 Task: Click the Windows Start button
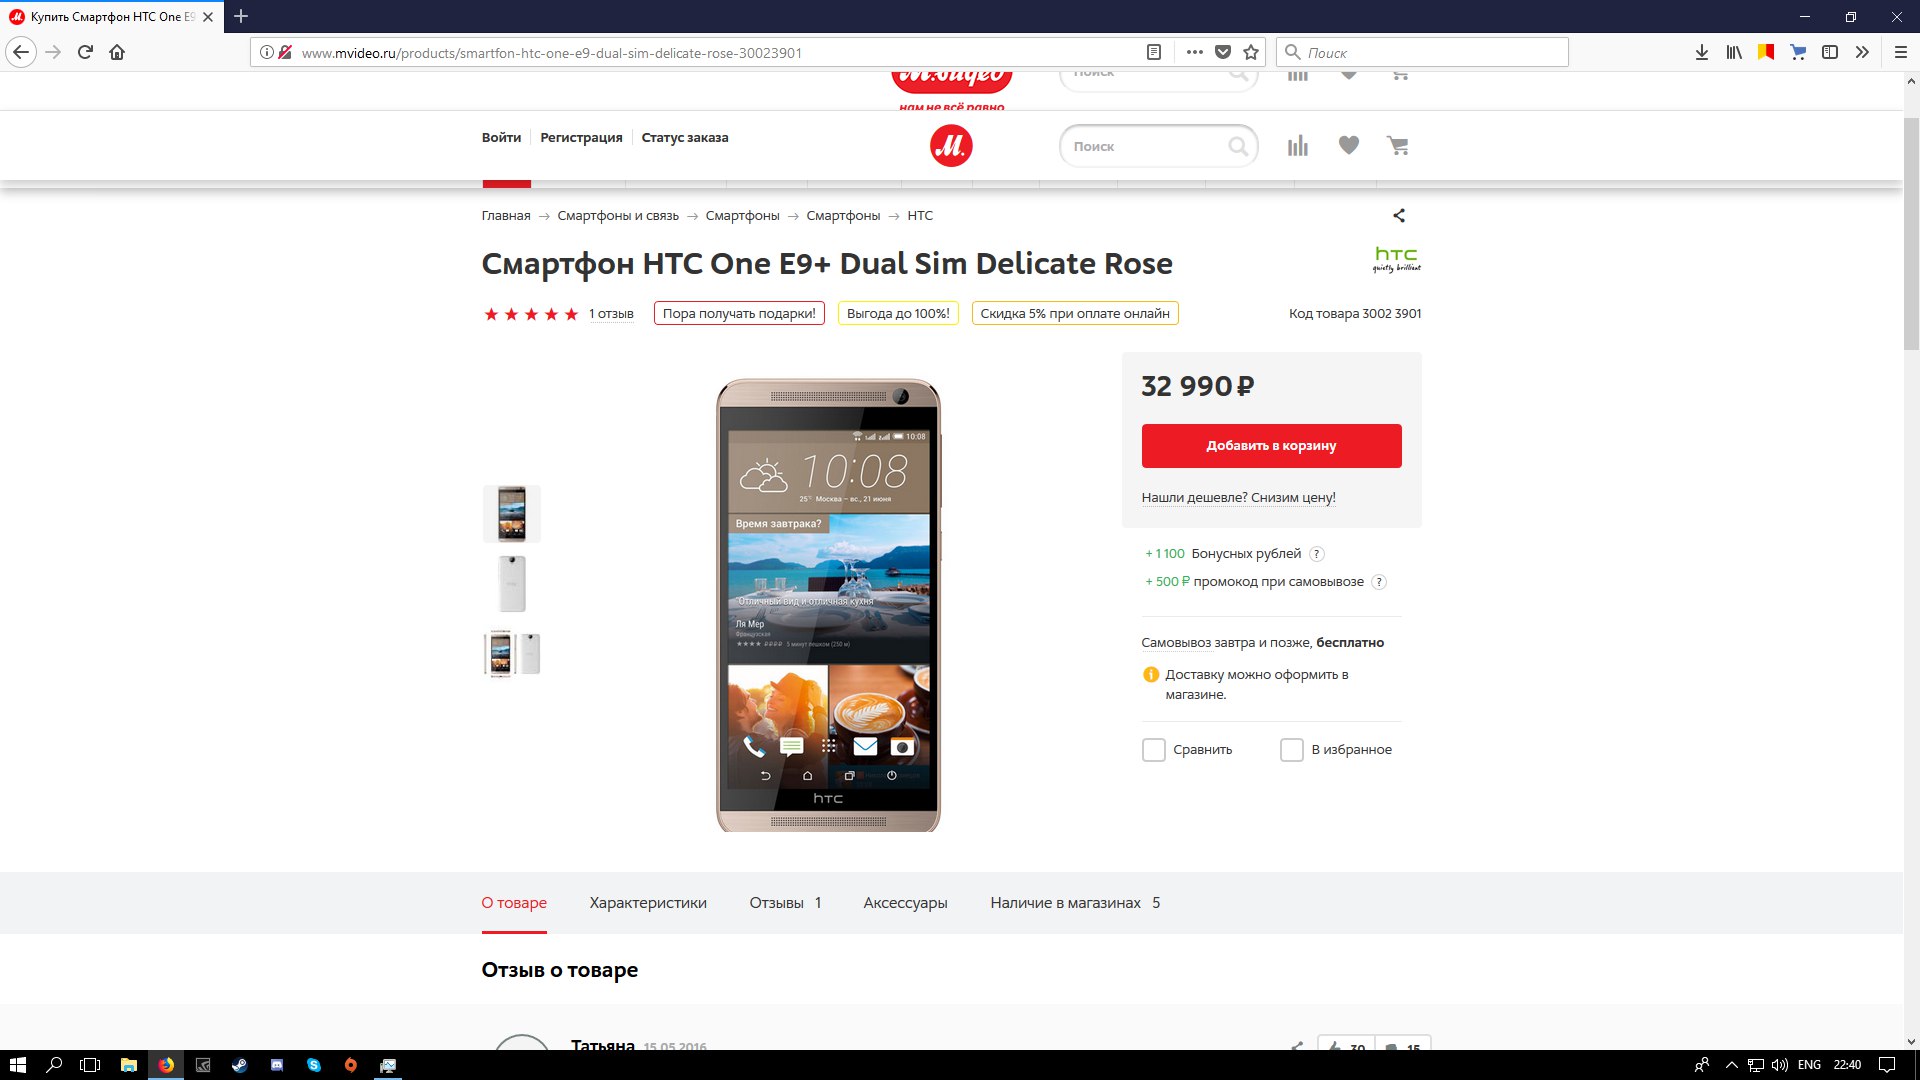coord(17,1065)
